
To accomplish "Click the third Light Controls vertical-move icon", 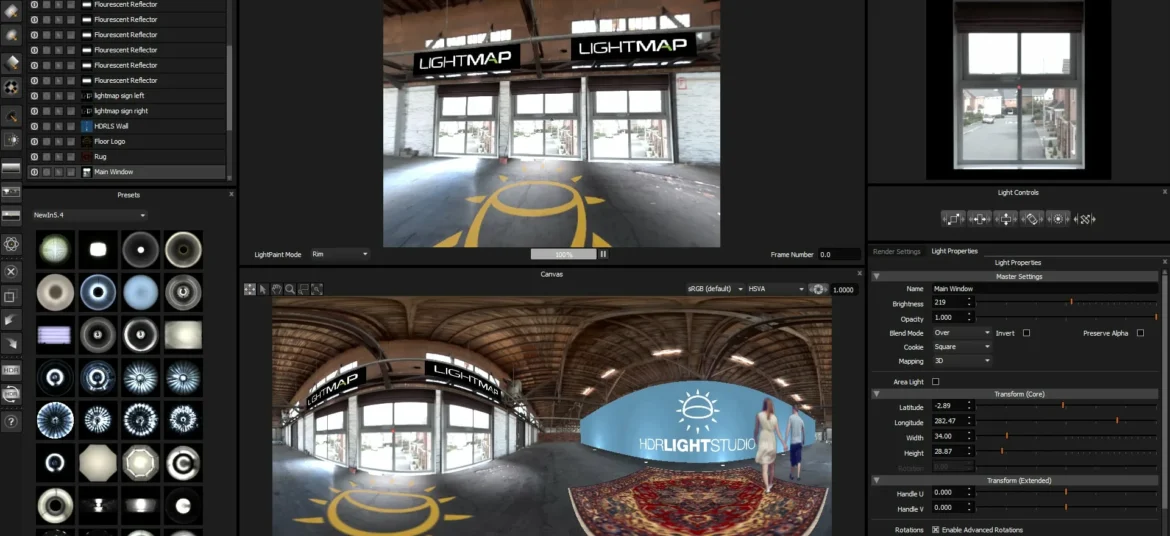I will pos(1005,219).
